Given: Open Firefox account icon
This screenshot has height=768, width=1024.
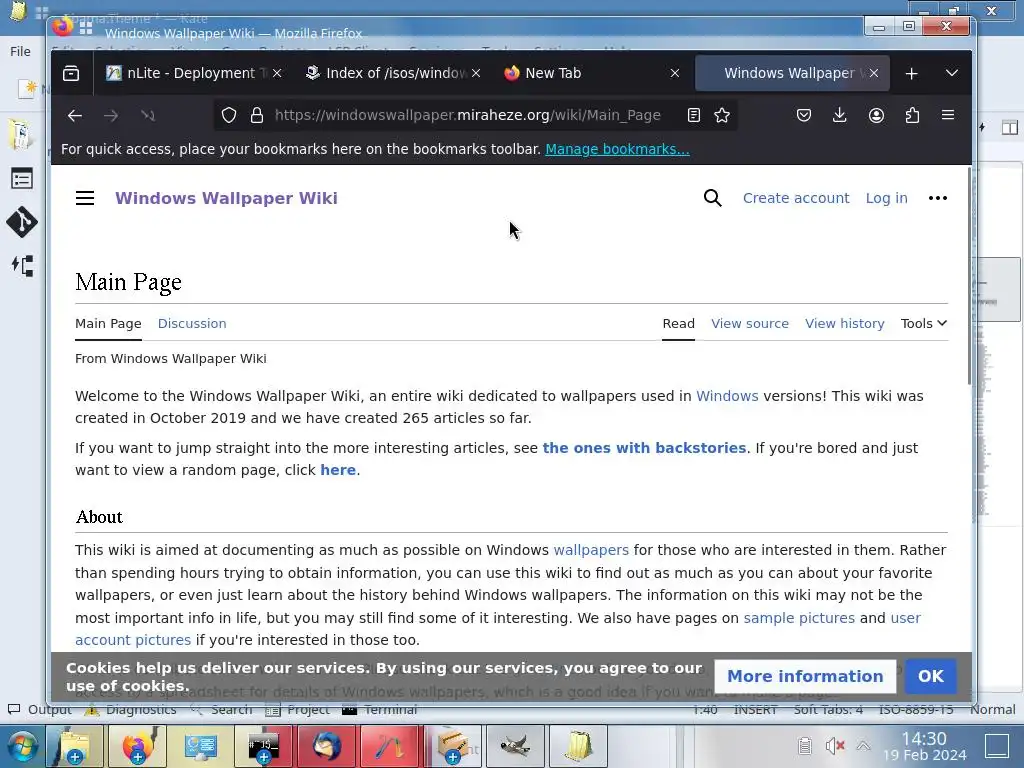Looking at the screenshot, I should click(x=876, y=116).
